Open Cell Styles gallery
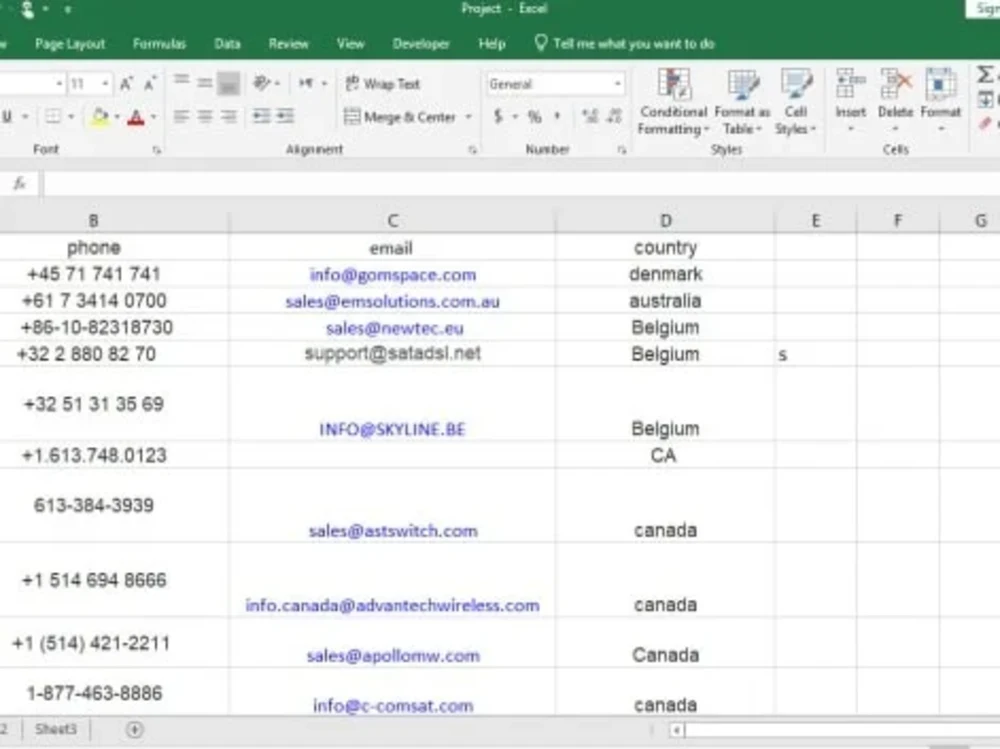The width and height of the screenshot is (1000, 749). point(795,103)
